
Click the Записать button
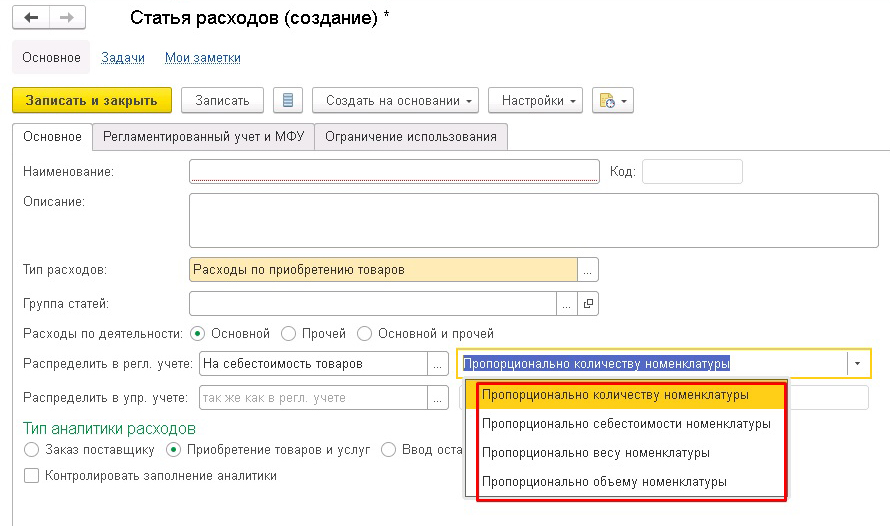222,100
